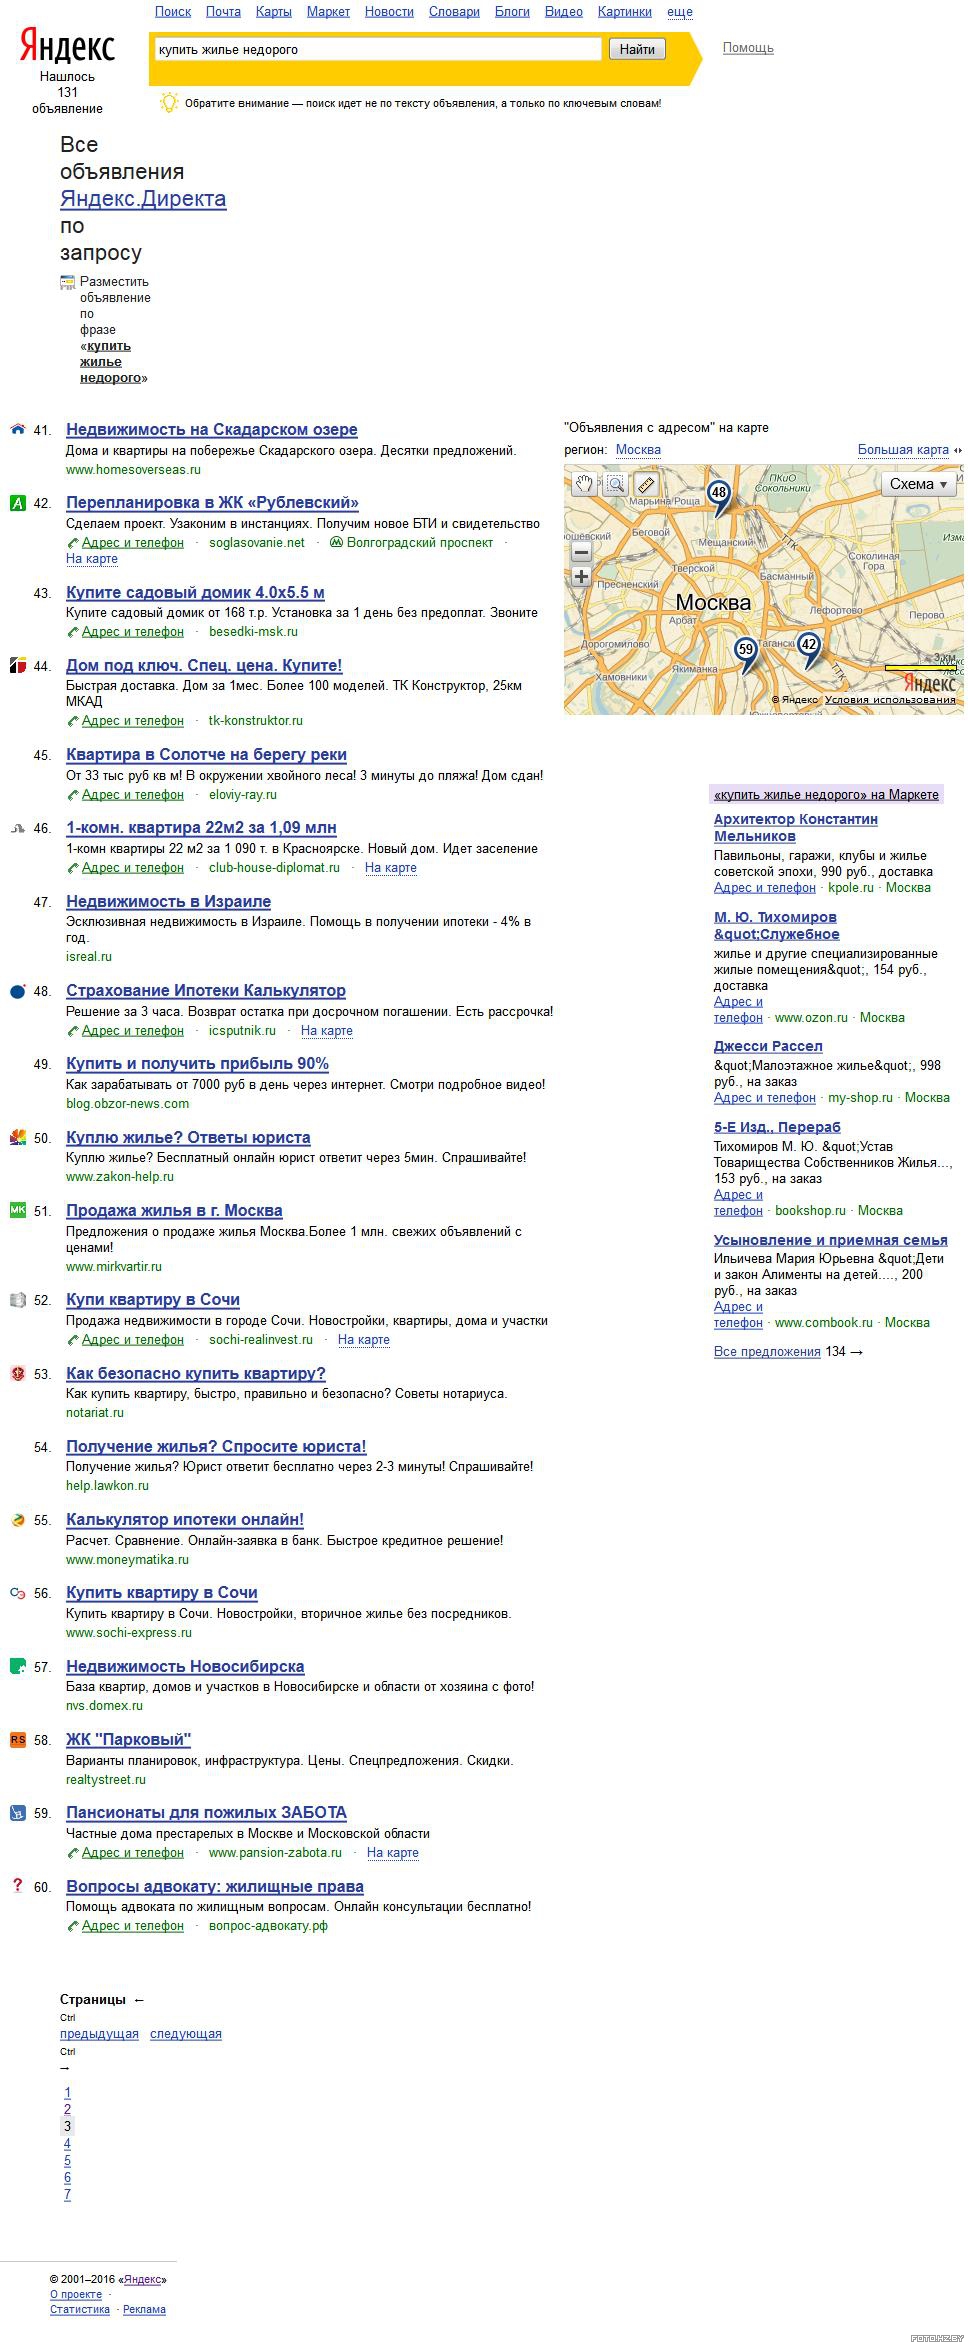The height and width of the screenshot is (2346, 968).
Task: Go to results page 1
Action: pos(67,2093)
